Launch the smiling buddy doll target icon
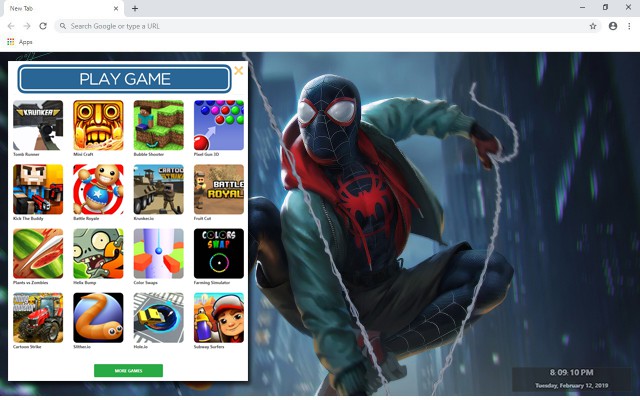 point(98,189)
